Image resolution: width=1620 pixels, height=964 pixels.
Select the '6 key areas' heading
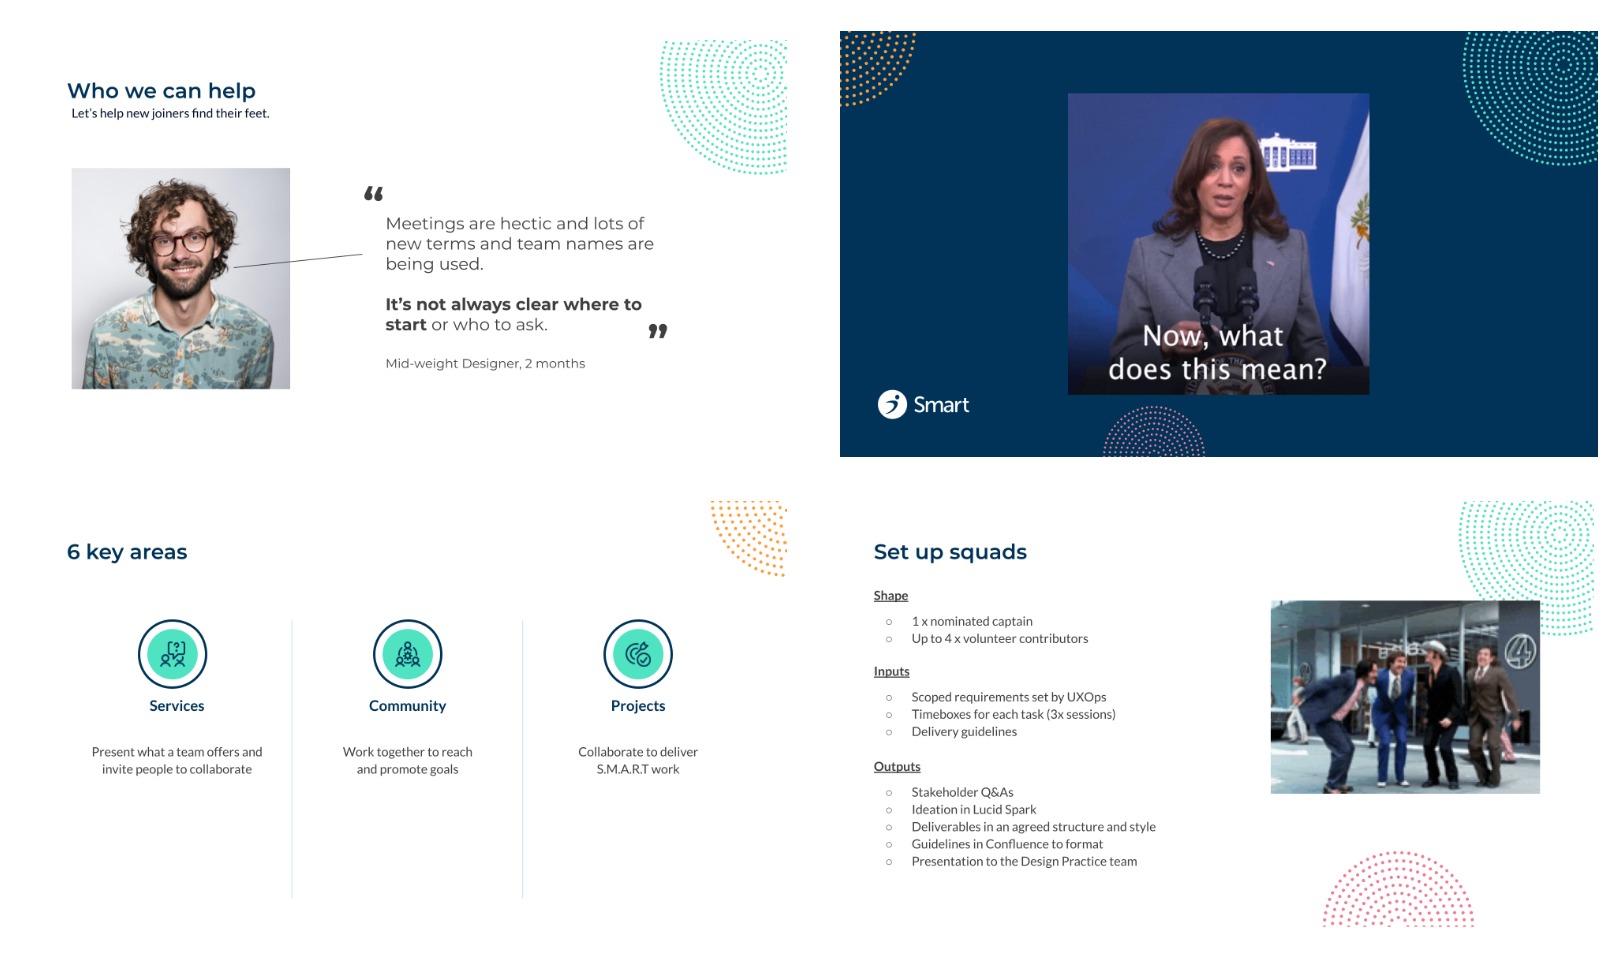click(x=127, y=552)
